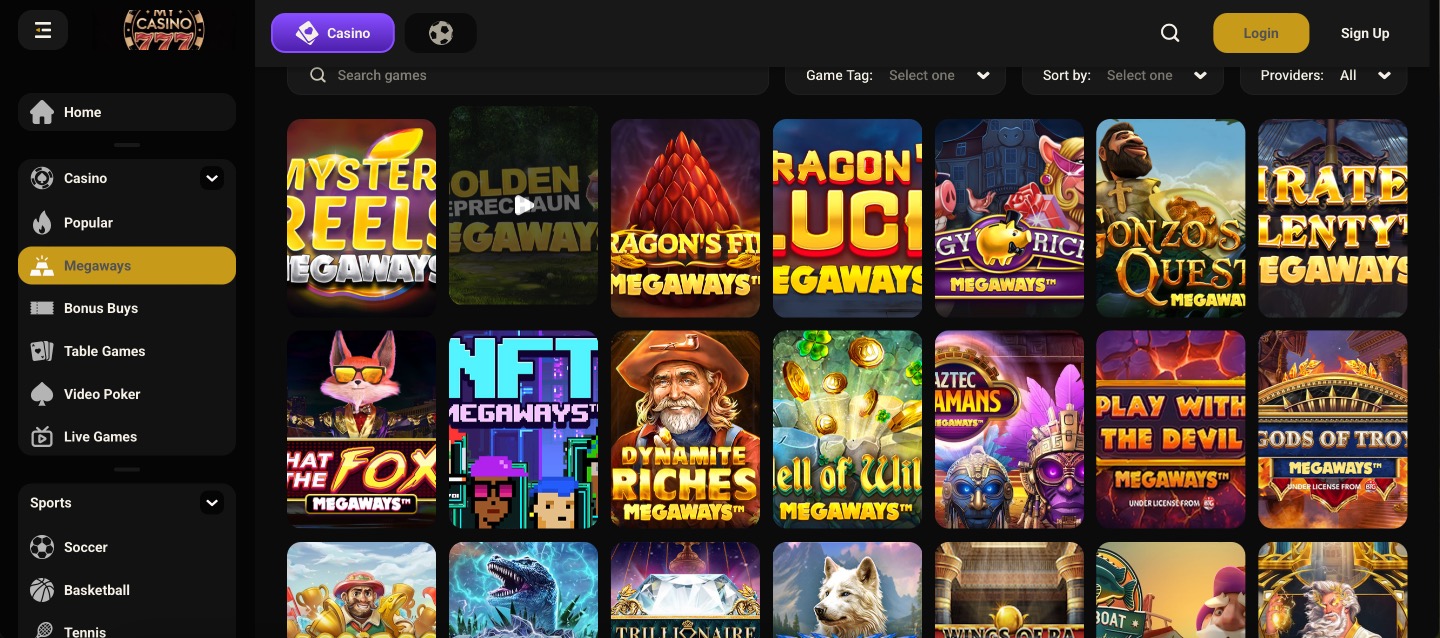Click the Sign Up link

[1365, 33]
